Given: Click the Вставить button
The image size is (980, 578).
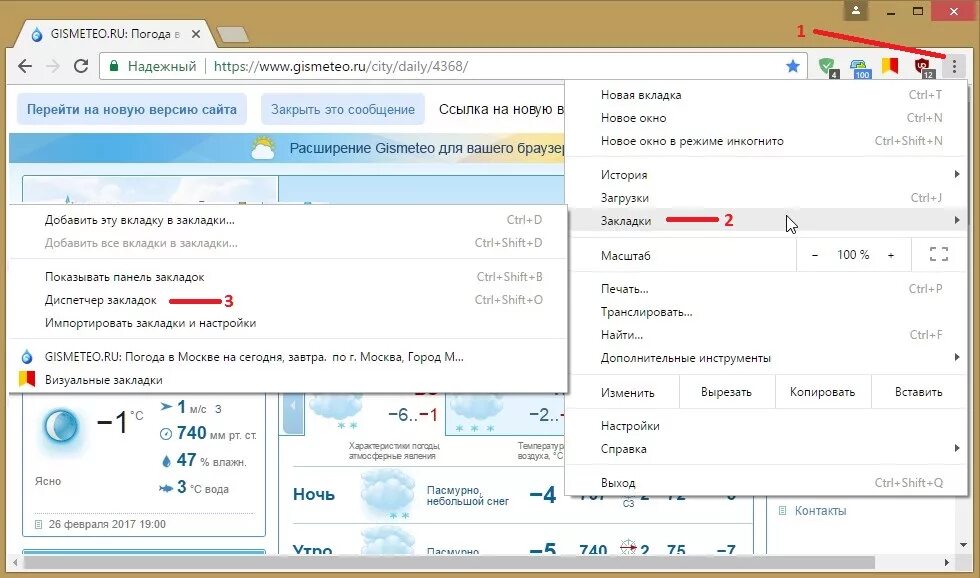Looking at the screenshot, I should 918,392.
